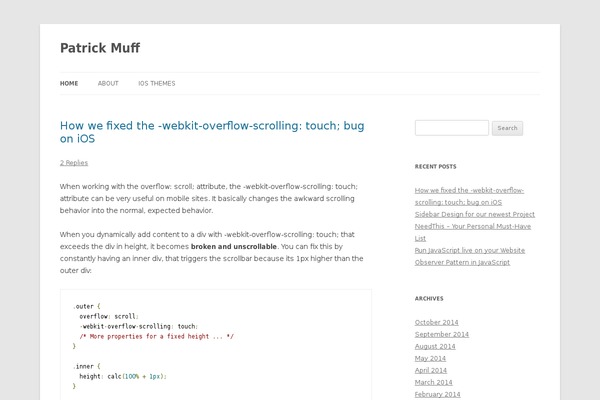Click paragraph beginning When working with the overflow
The image size is (600, 400).
209,198
